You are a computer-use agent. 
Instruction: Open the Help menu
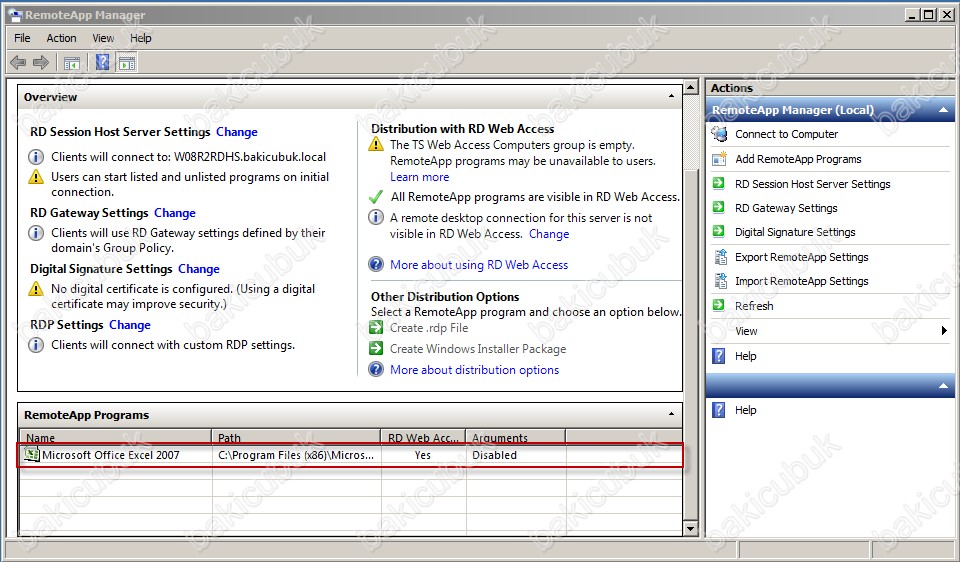pos(140,38)
